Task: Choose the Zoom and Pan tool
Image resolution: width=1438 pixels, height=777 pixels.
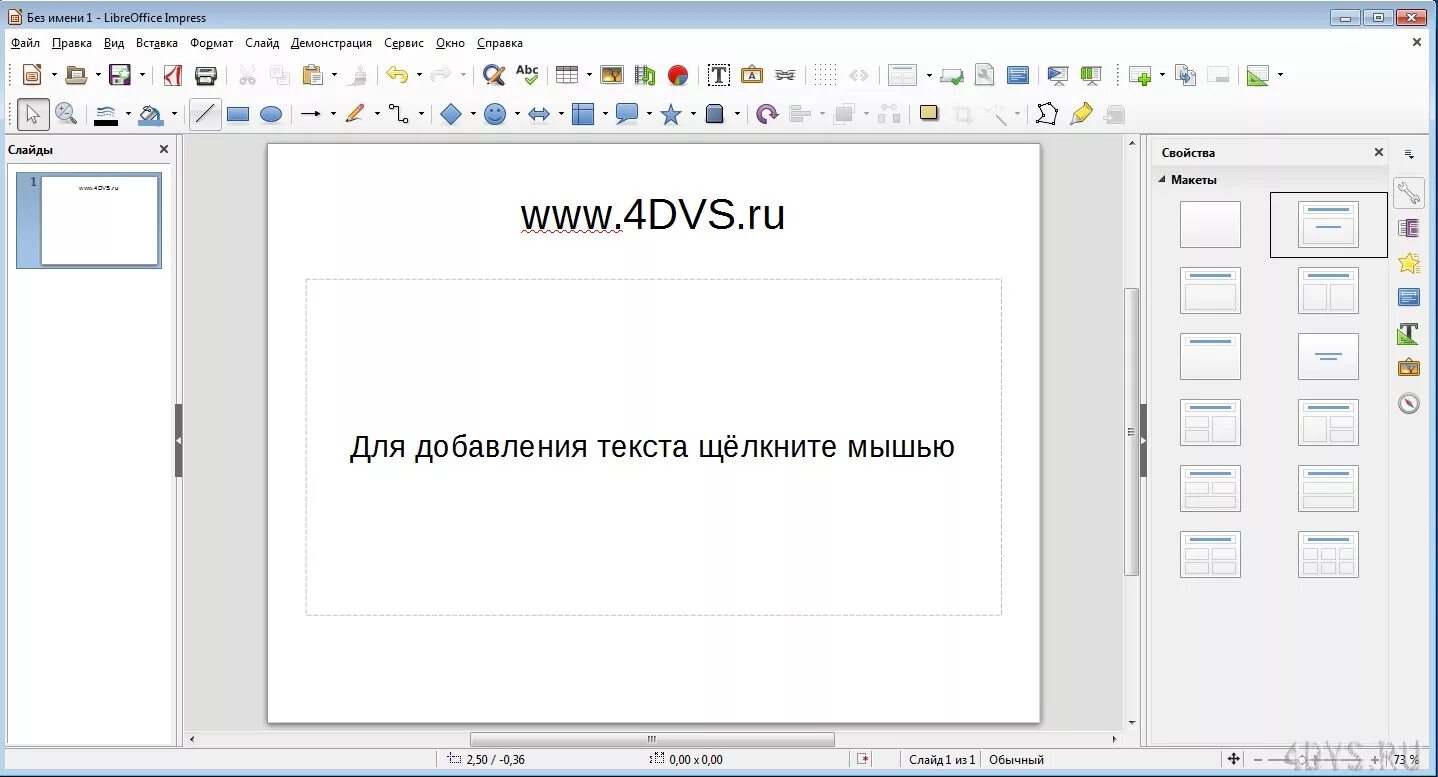Action: pyautogui.click(x=66, y=114)
